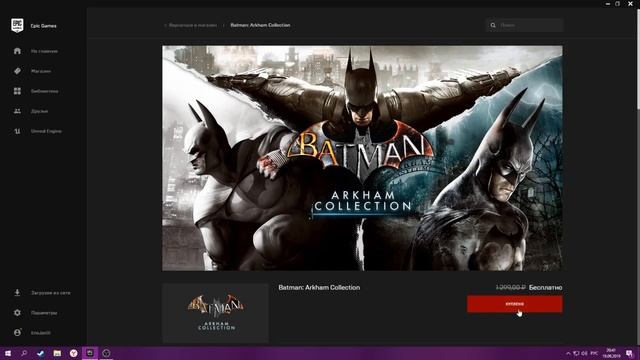Open the Unreal Engine section
640x360 pixels.
pyautogui.click(x=38, y=131)
